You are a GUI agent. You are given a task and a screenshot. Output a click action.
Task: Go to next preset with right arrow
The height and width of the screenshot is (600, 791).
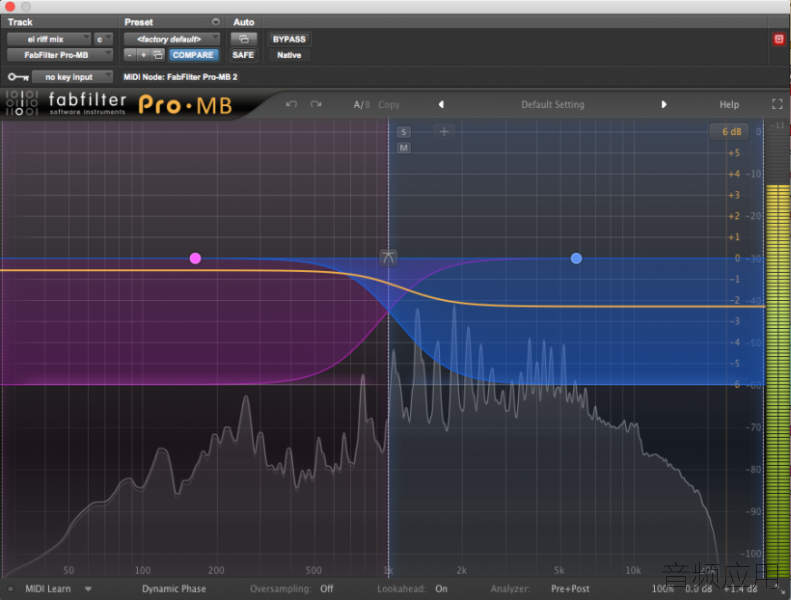click(x=664, y=104)
